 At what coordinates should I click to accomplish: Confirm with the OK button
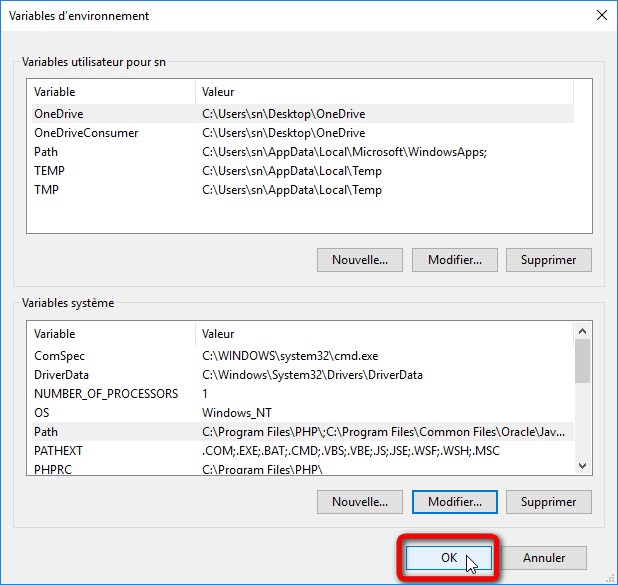coord(449,558)
